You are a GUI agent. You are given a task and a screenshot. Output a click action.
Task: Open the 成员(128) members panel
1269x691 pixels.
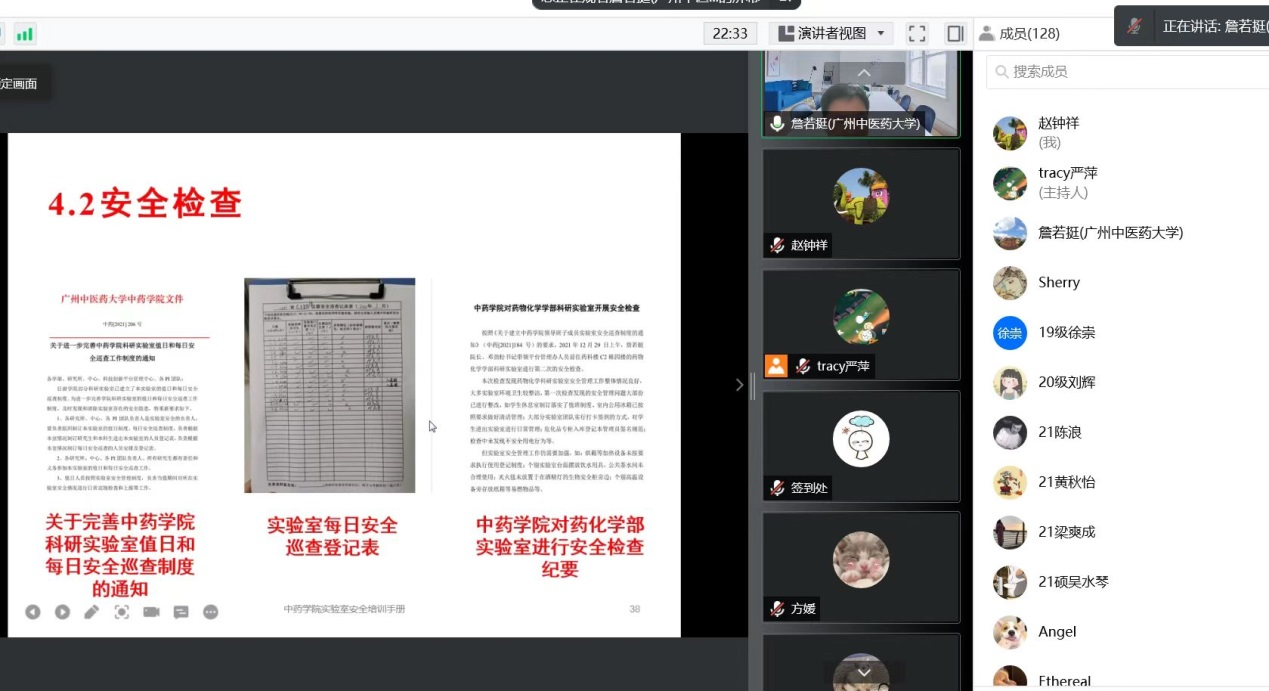coord(1019,33)
